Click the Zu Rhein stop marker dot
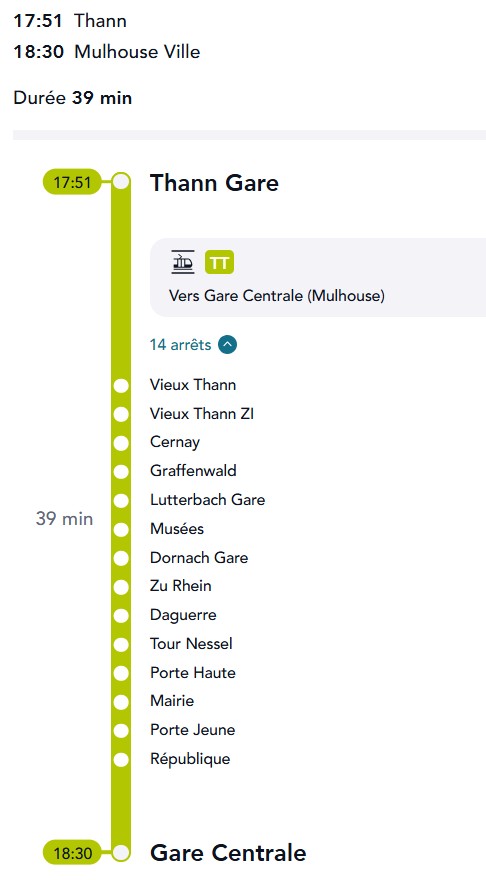This screenshot has height=880, width=486. coord(121,587)
